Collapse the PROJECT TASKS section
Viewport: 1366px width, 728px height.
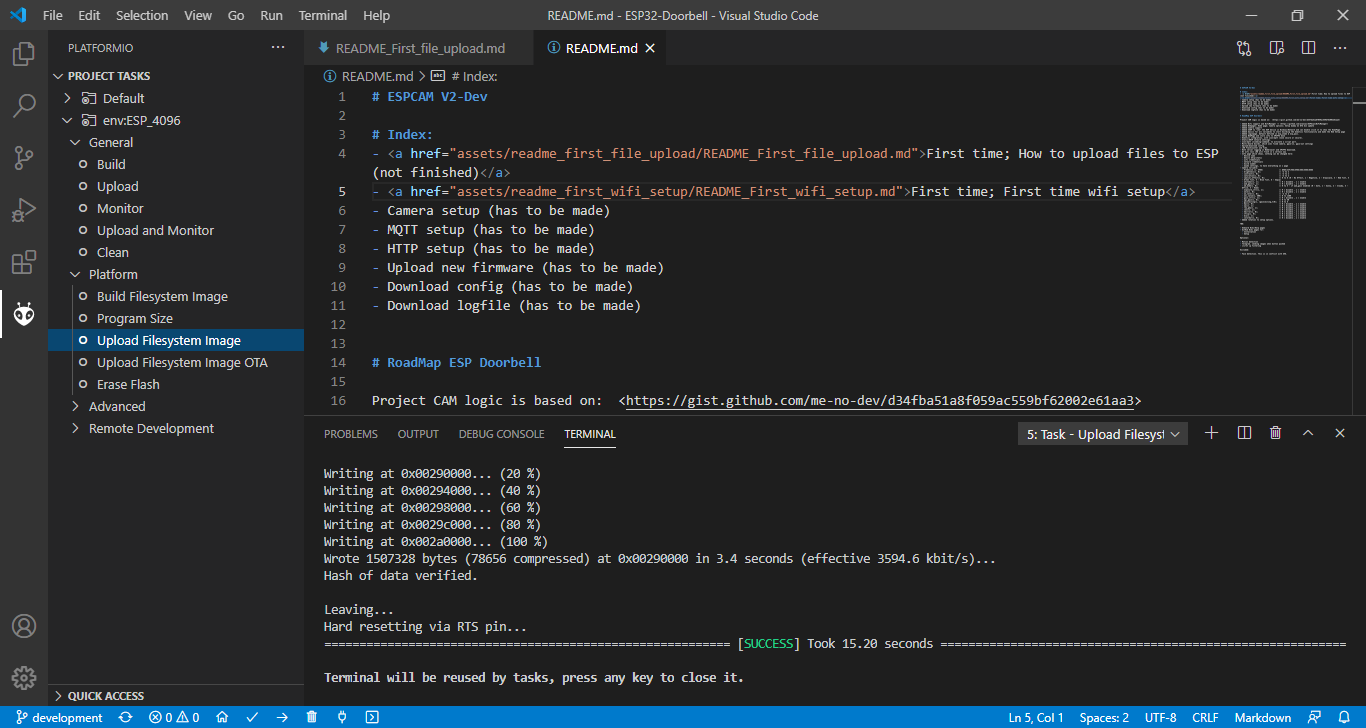tap(108, 76)
